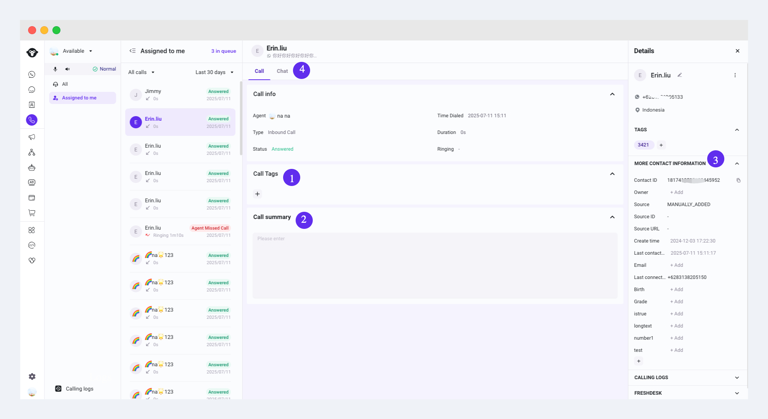Image resolution: width=768 pixels, height=419 pixels.
Task: Open the bot icon in sidebar
Action: pos(32,167)
